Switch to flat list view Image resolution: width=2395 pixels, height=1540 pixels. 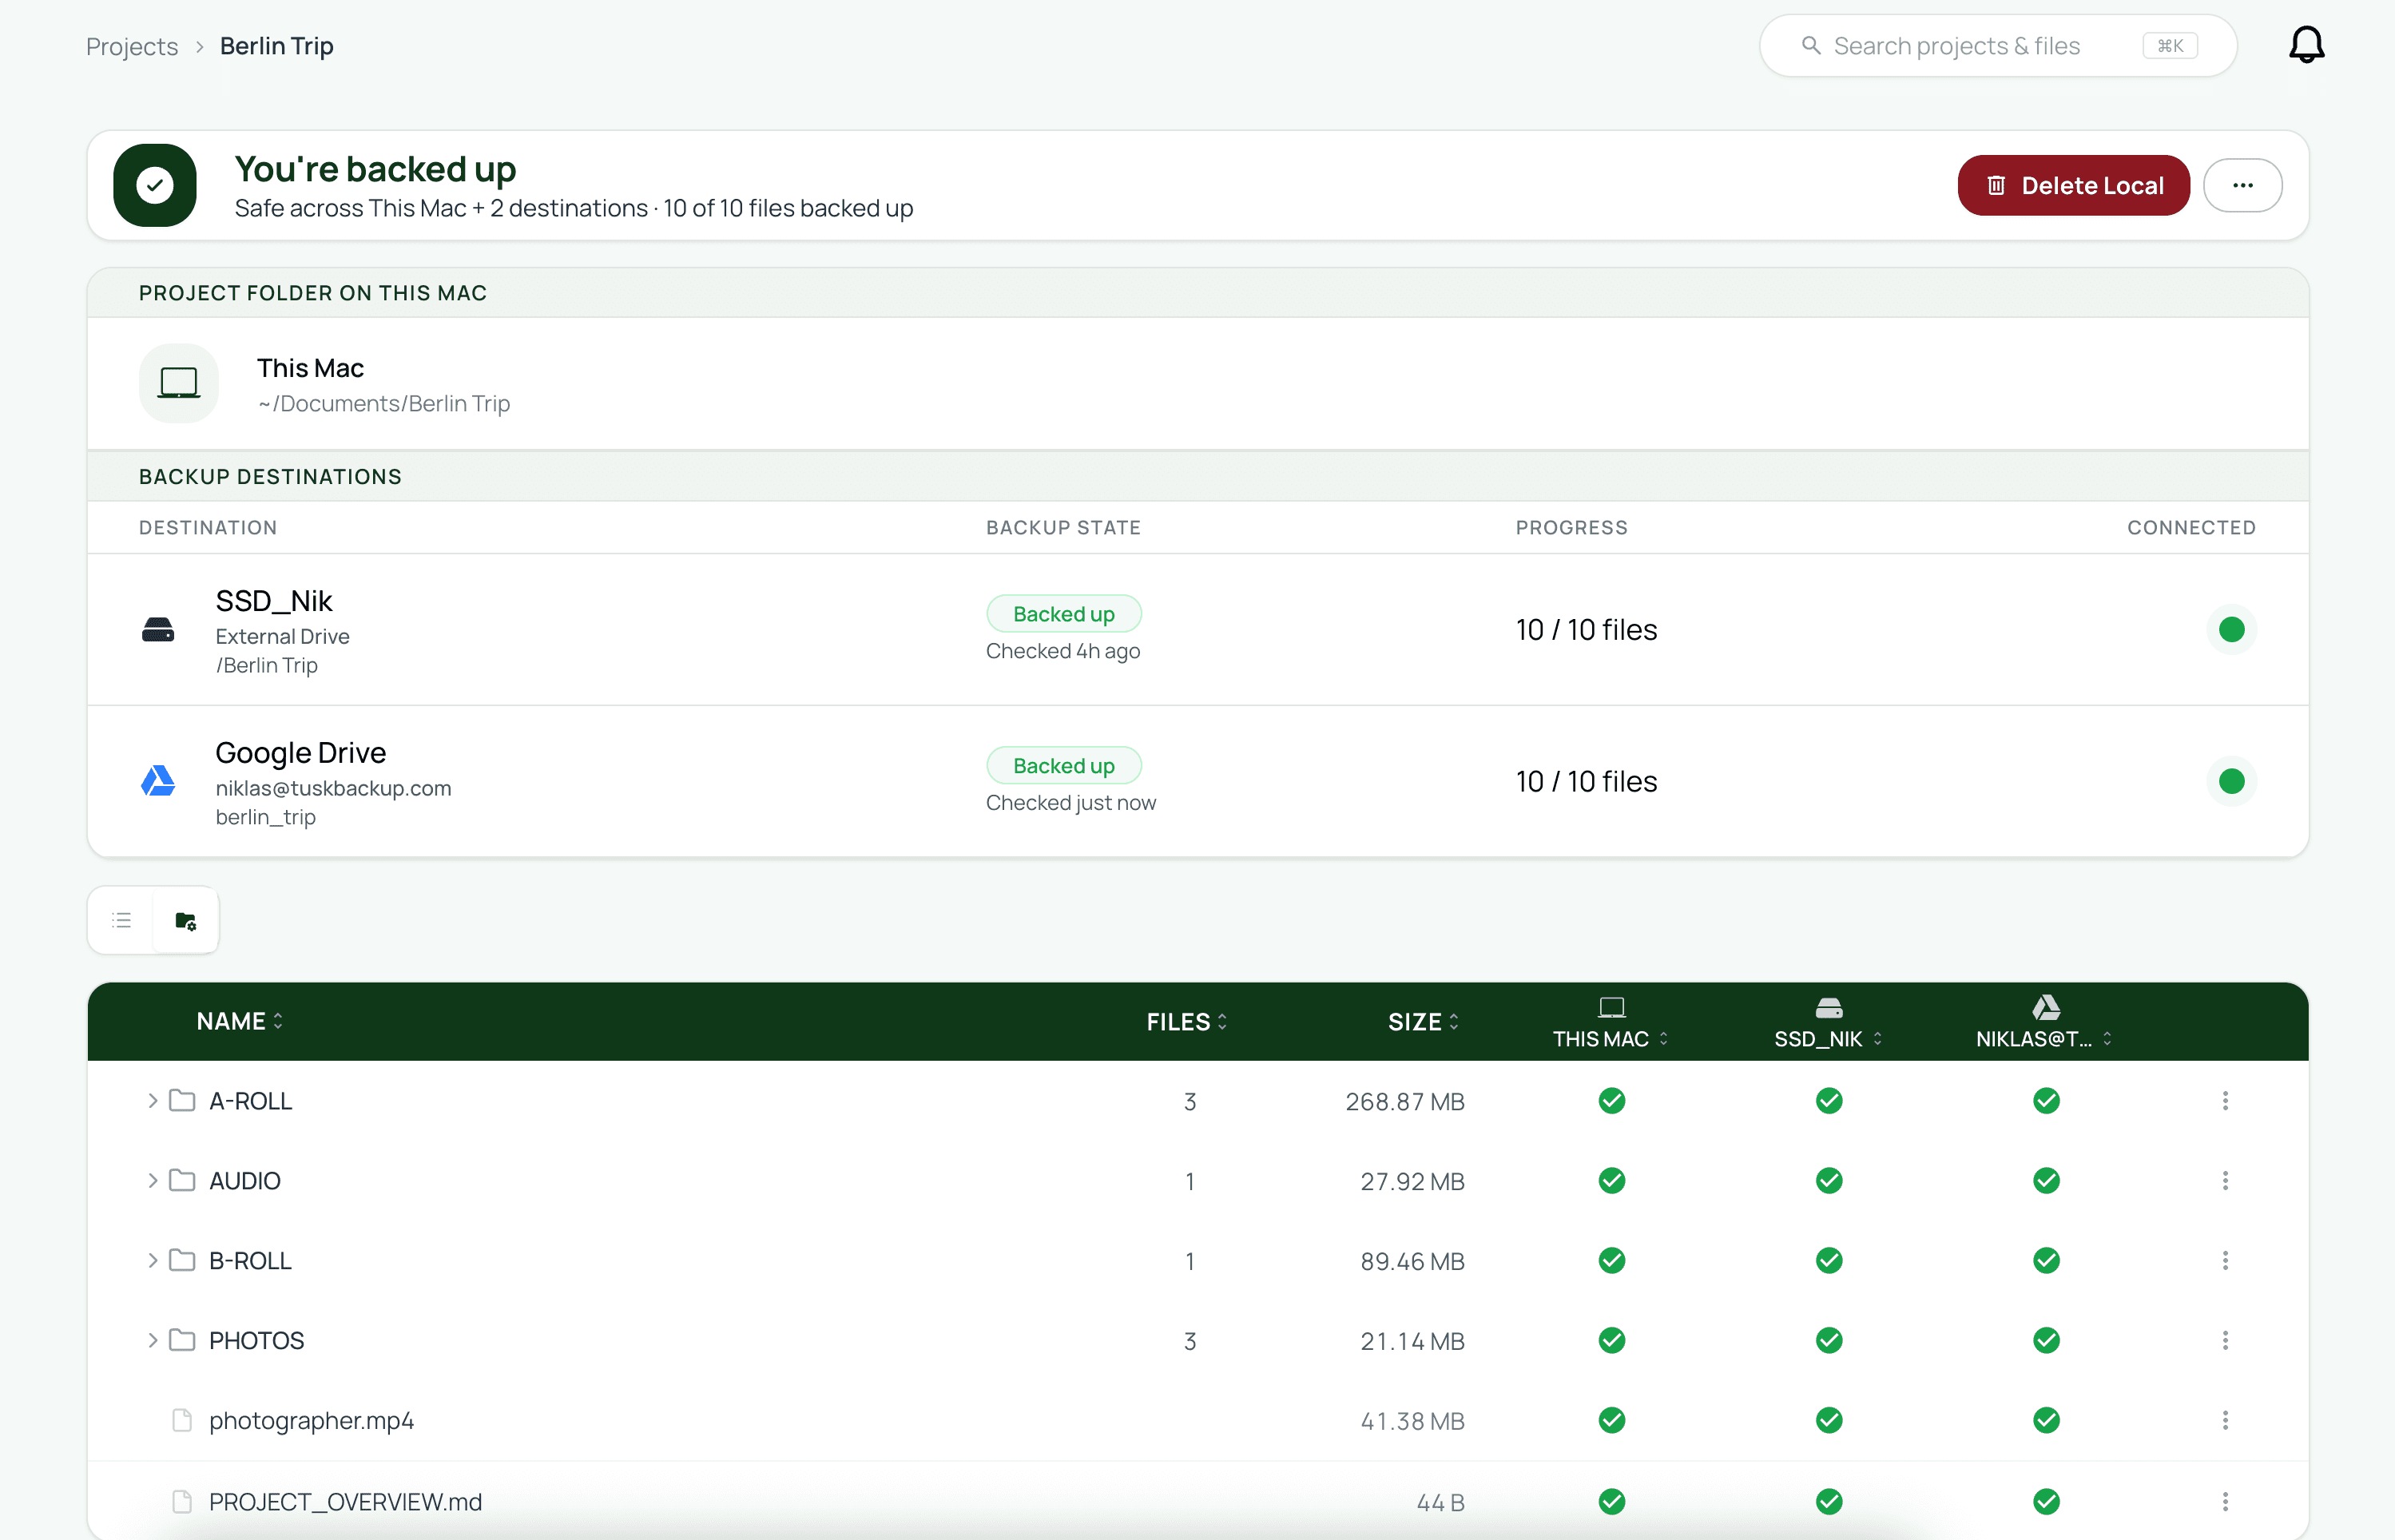pos(122,920)
